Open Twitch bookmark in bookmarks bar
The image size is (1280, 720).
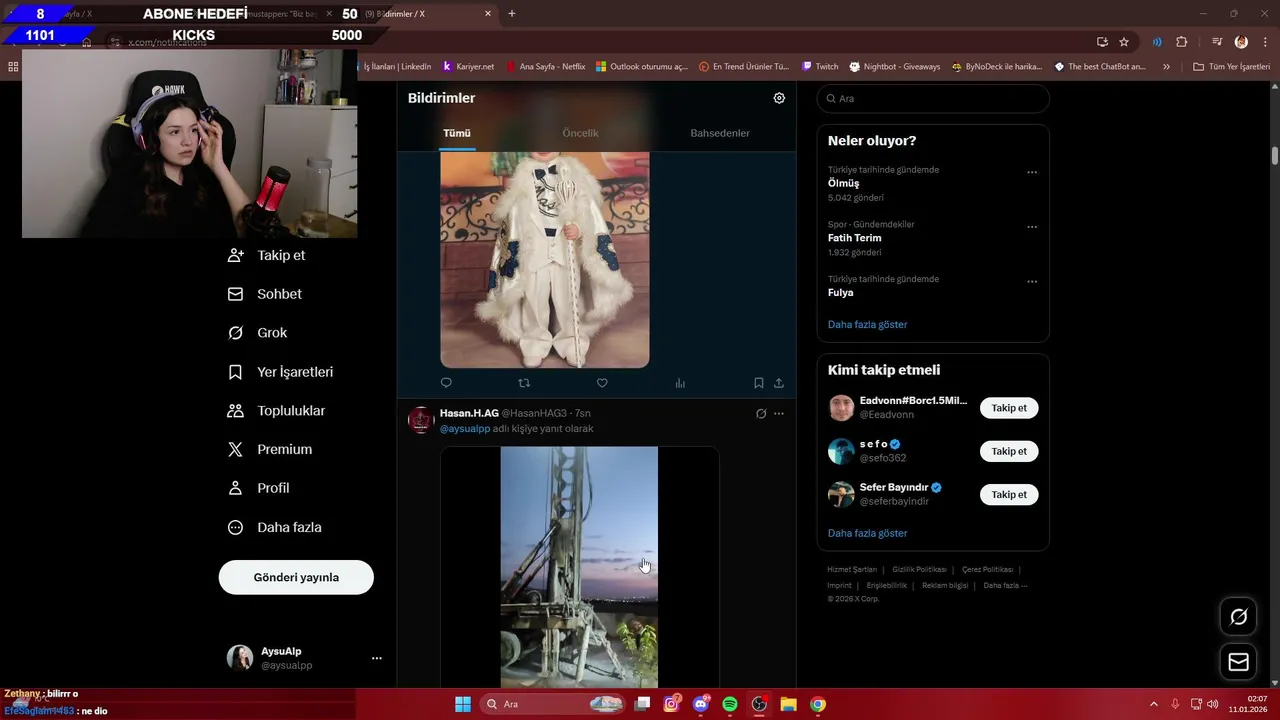[x=820, y=67]
